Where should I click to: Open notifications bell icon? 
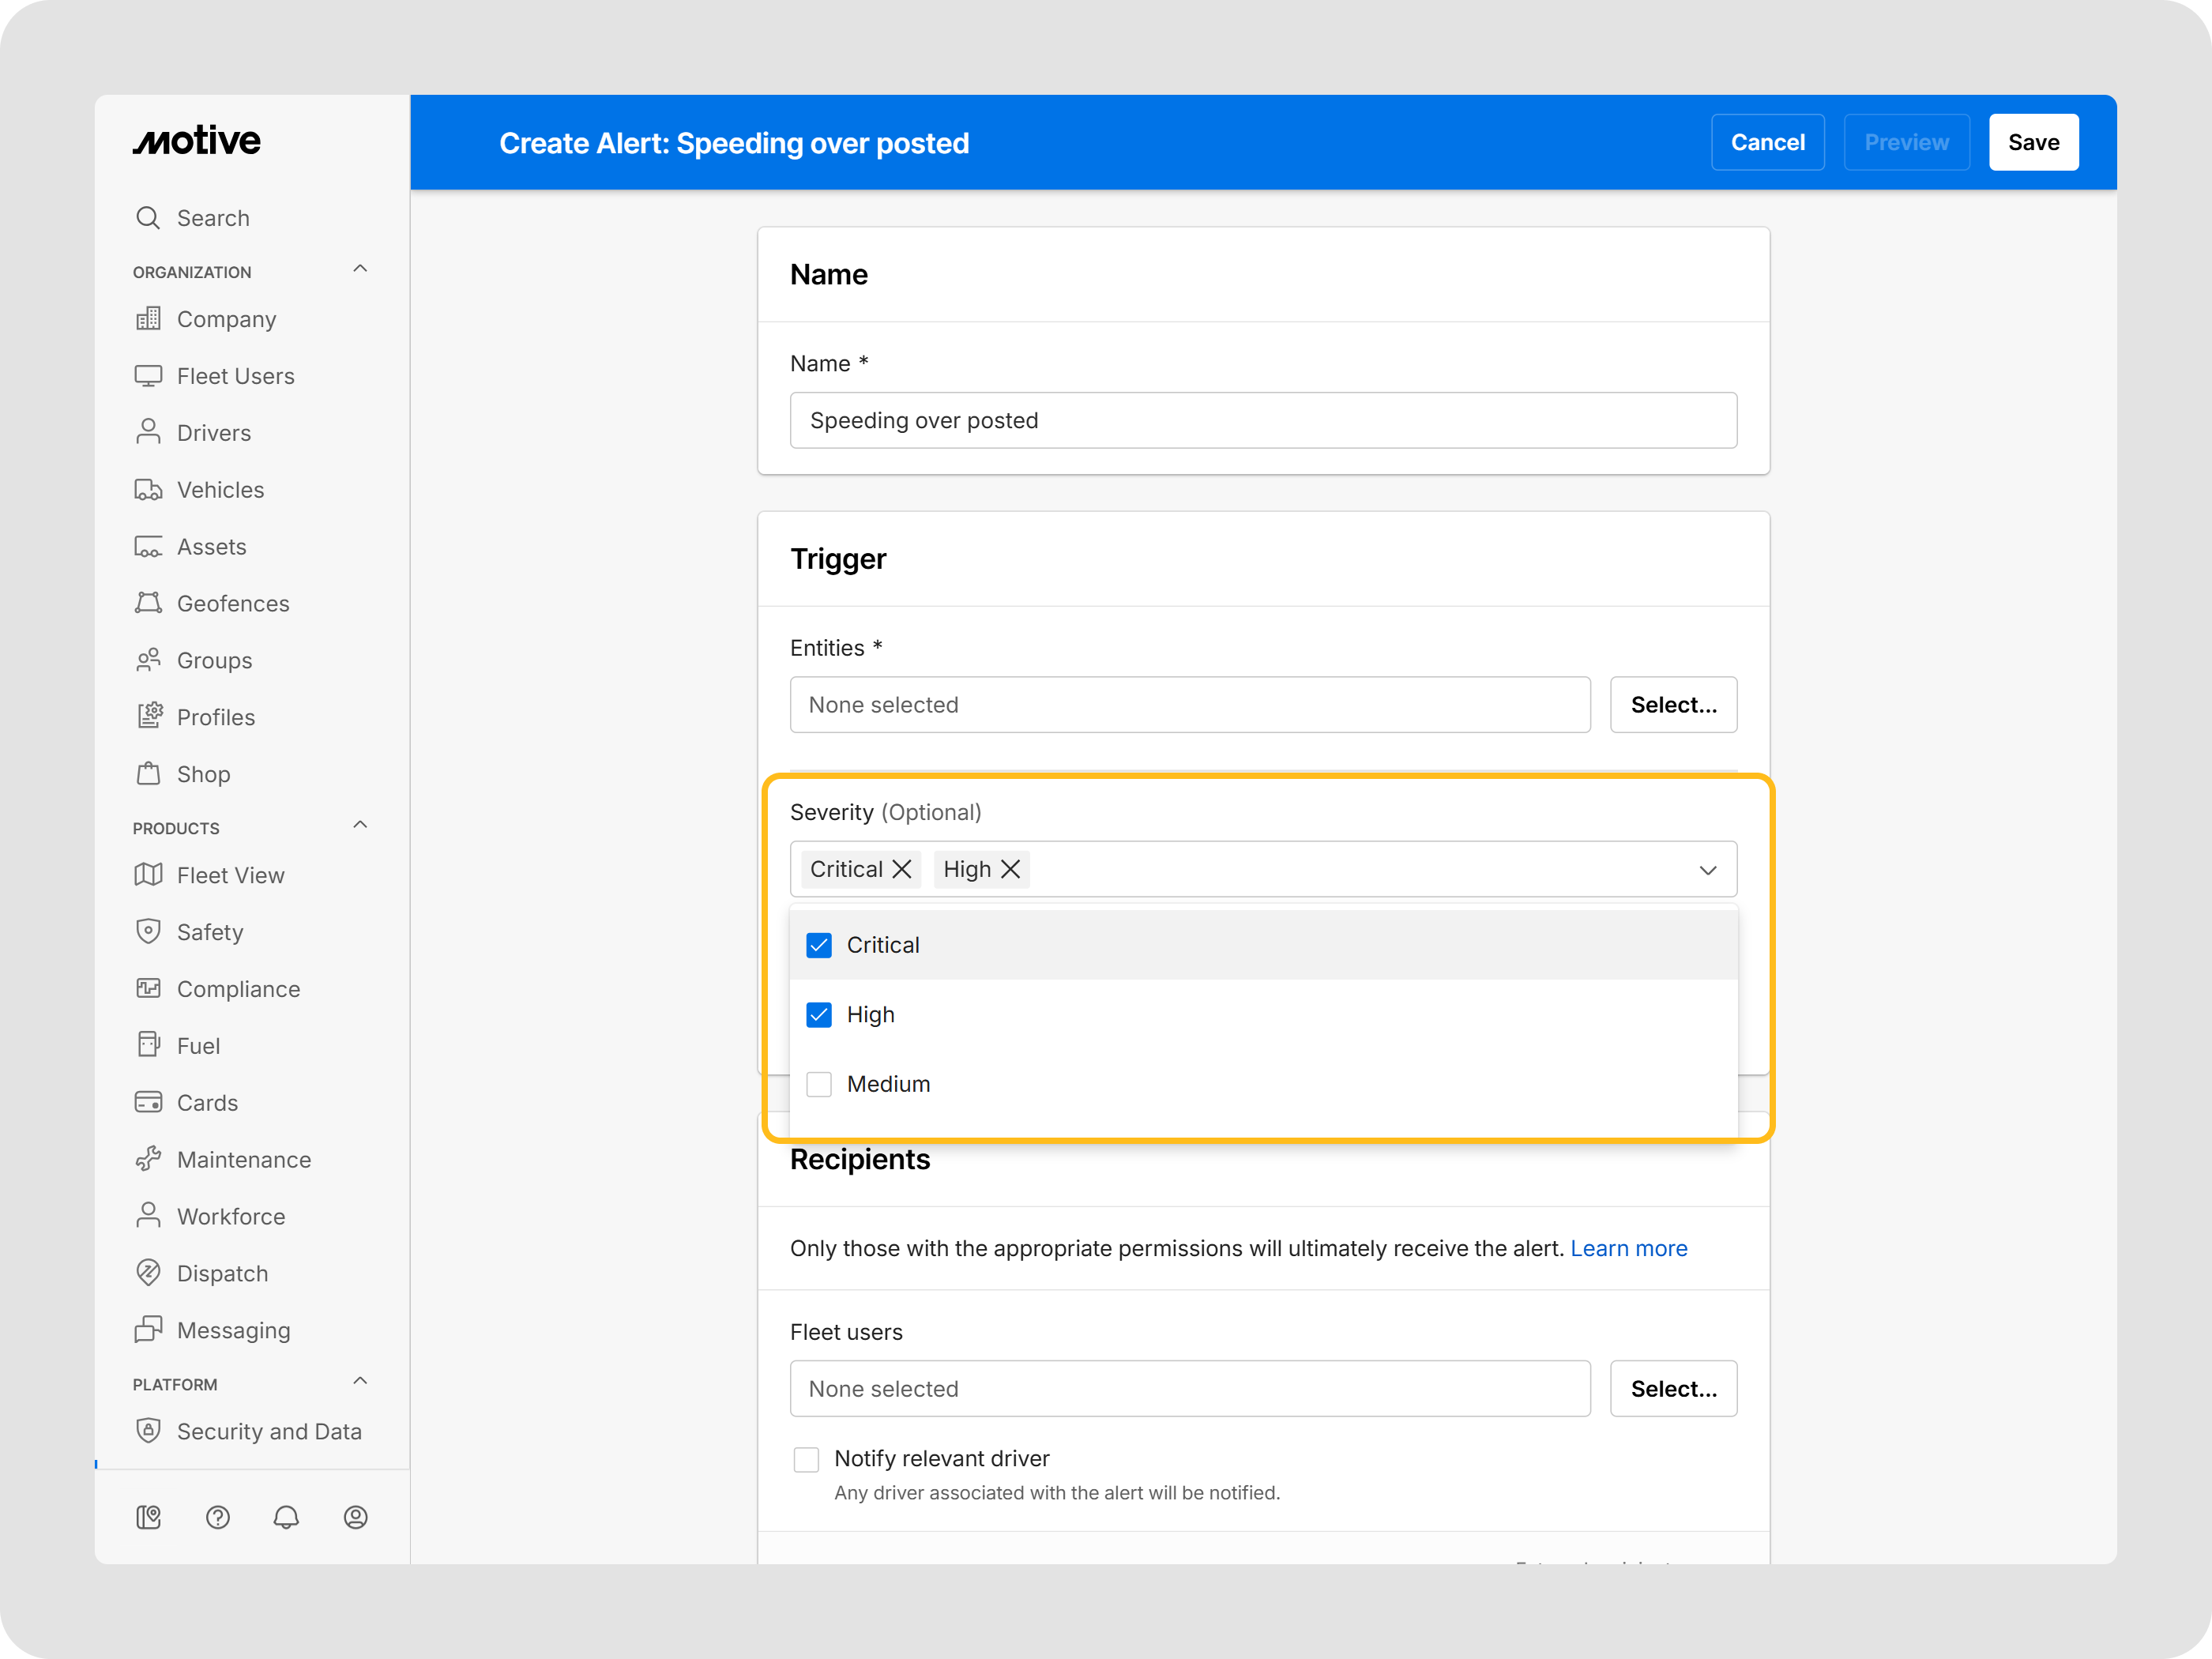coord(286,1517)
